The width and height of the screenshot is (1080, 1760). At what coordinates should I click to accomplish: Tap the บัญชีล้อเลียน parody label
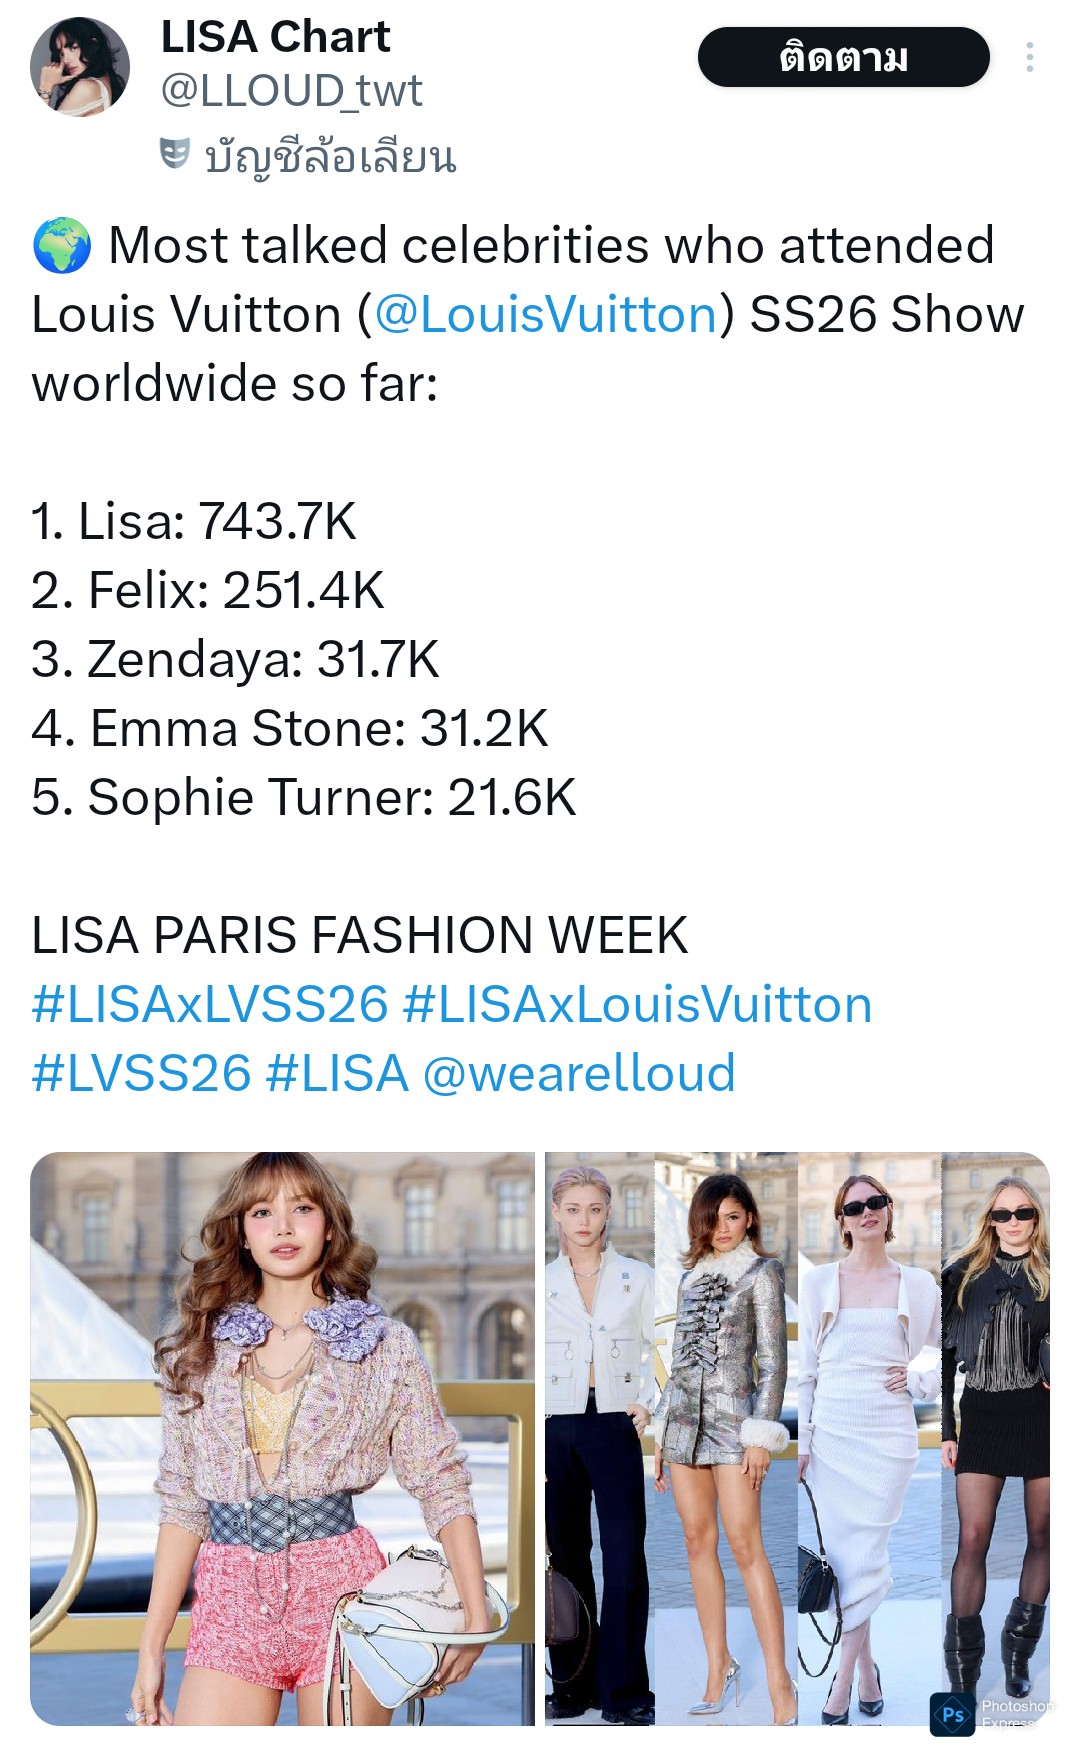tap(330, 157)
